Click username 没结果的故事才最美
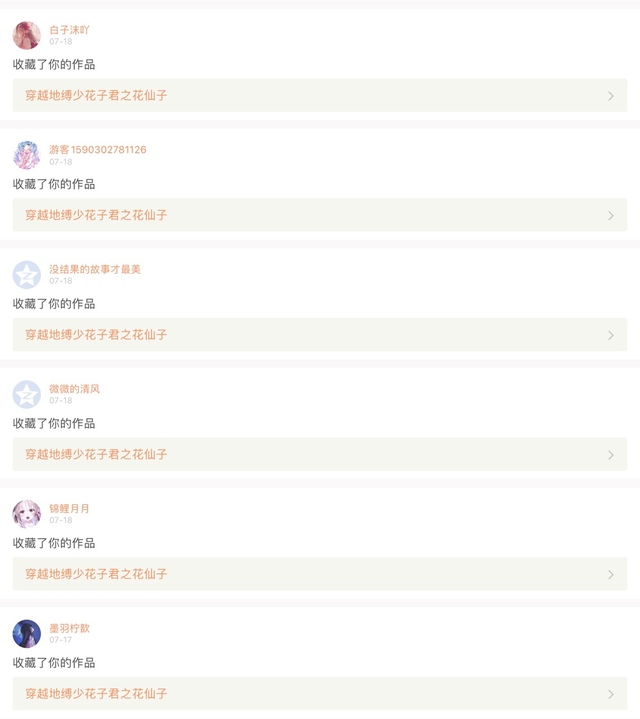 (95, 269)
